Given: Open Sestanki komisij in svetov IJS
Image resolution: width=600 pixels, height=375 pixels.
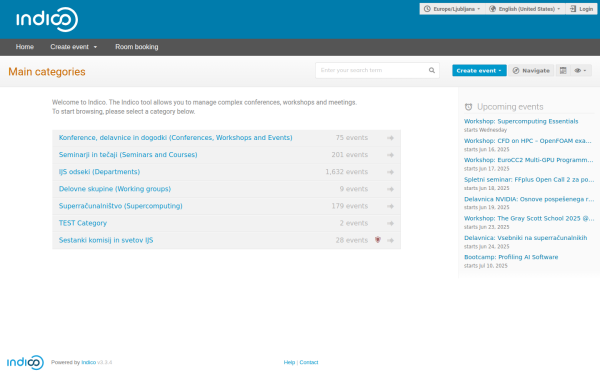Looking at the screenshot, I should (x=106, y=240).
